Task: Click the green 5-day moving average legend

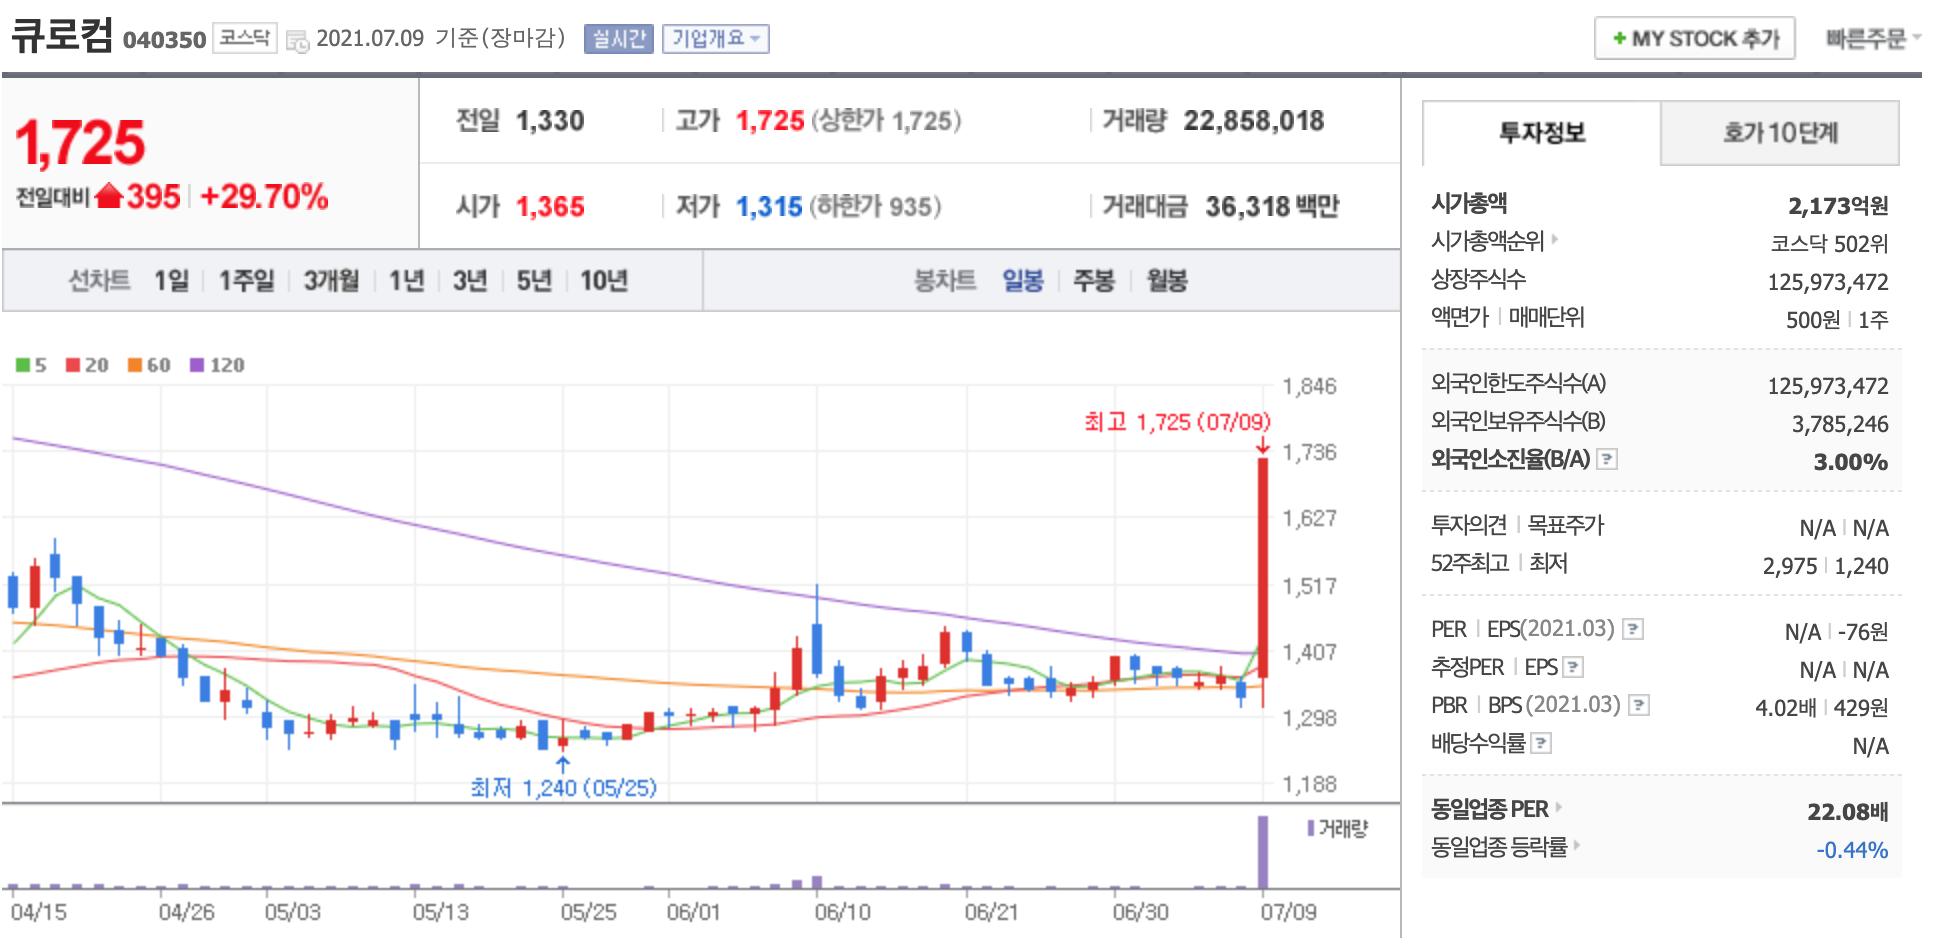Action: point(31,365)
